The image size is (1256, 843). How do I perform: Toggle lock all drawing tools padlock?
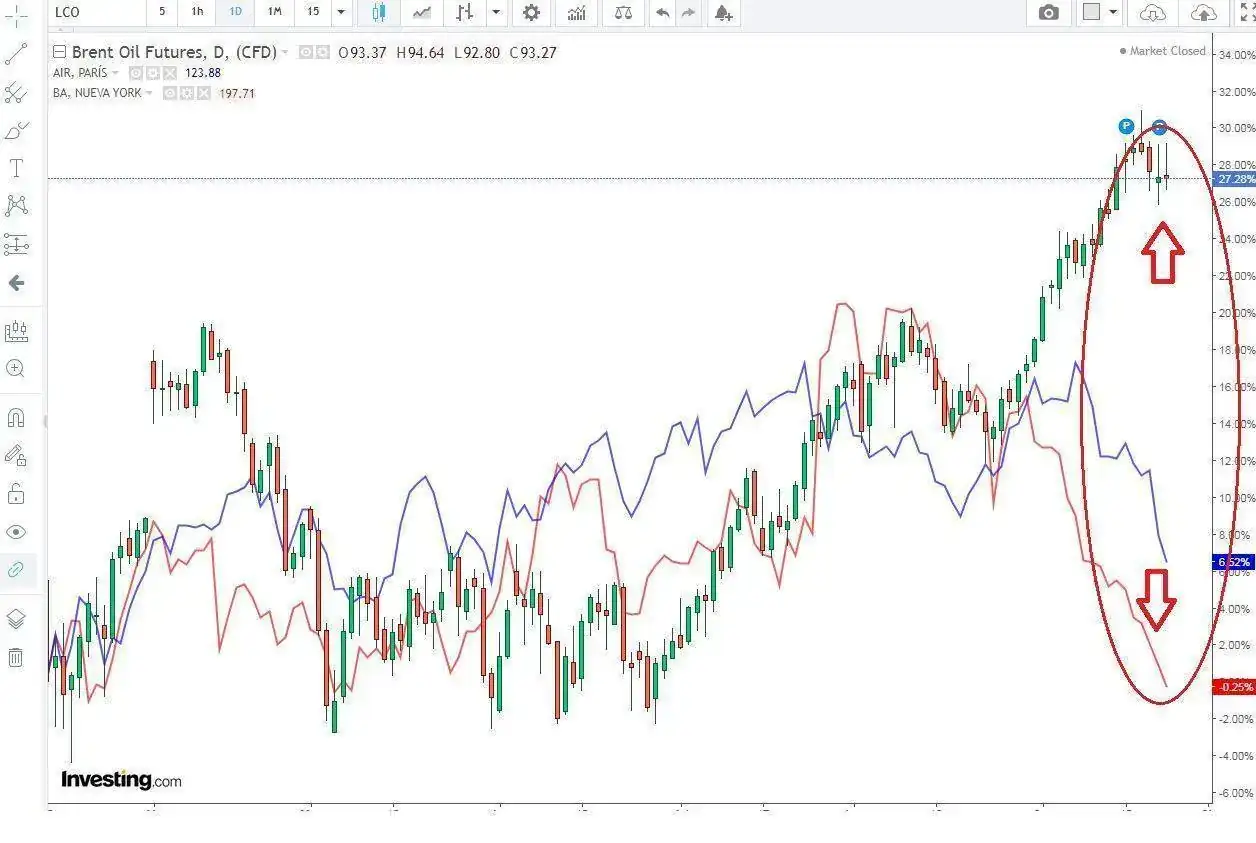click(x=16, y=494)
